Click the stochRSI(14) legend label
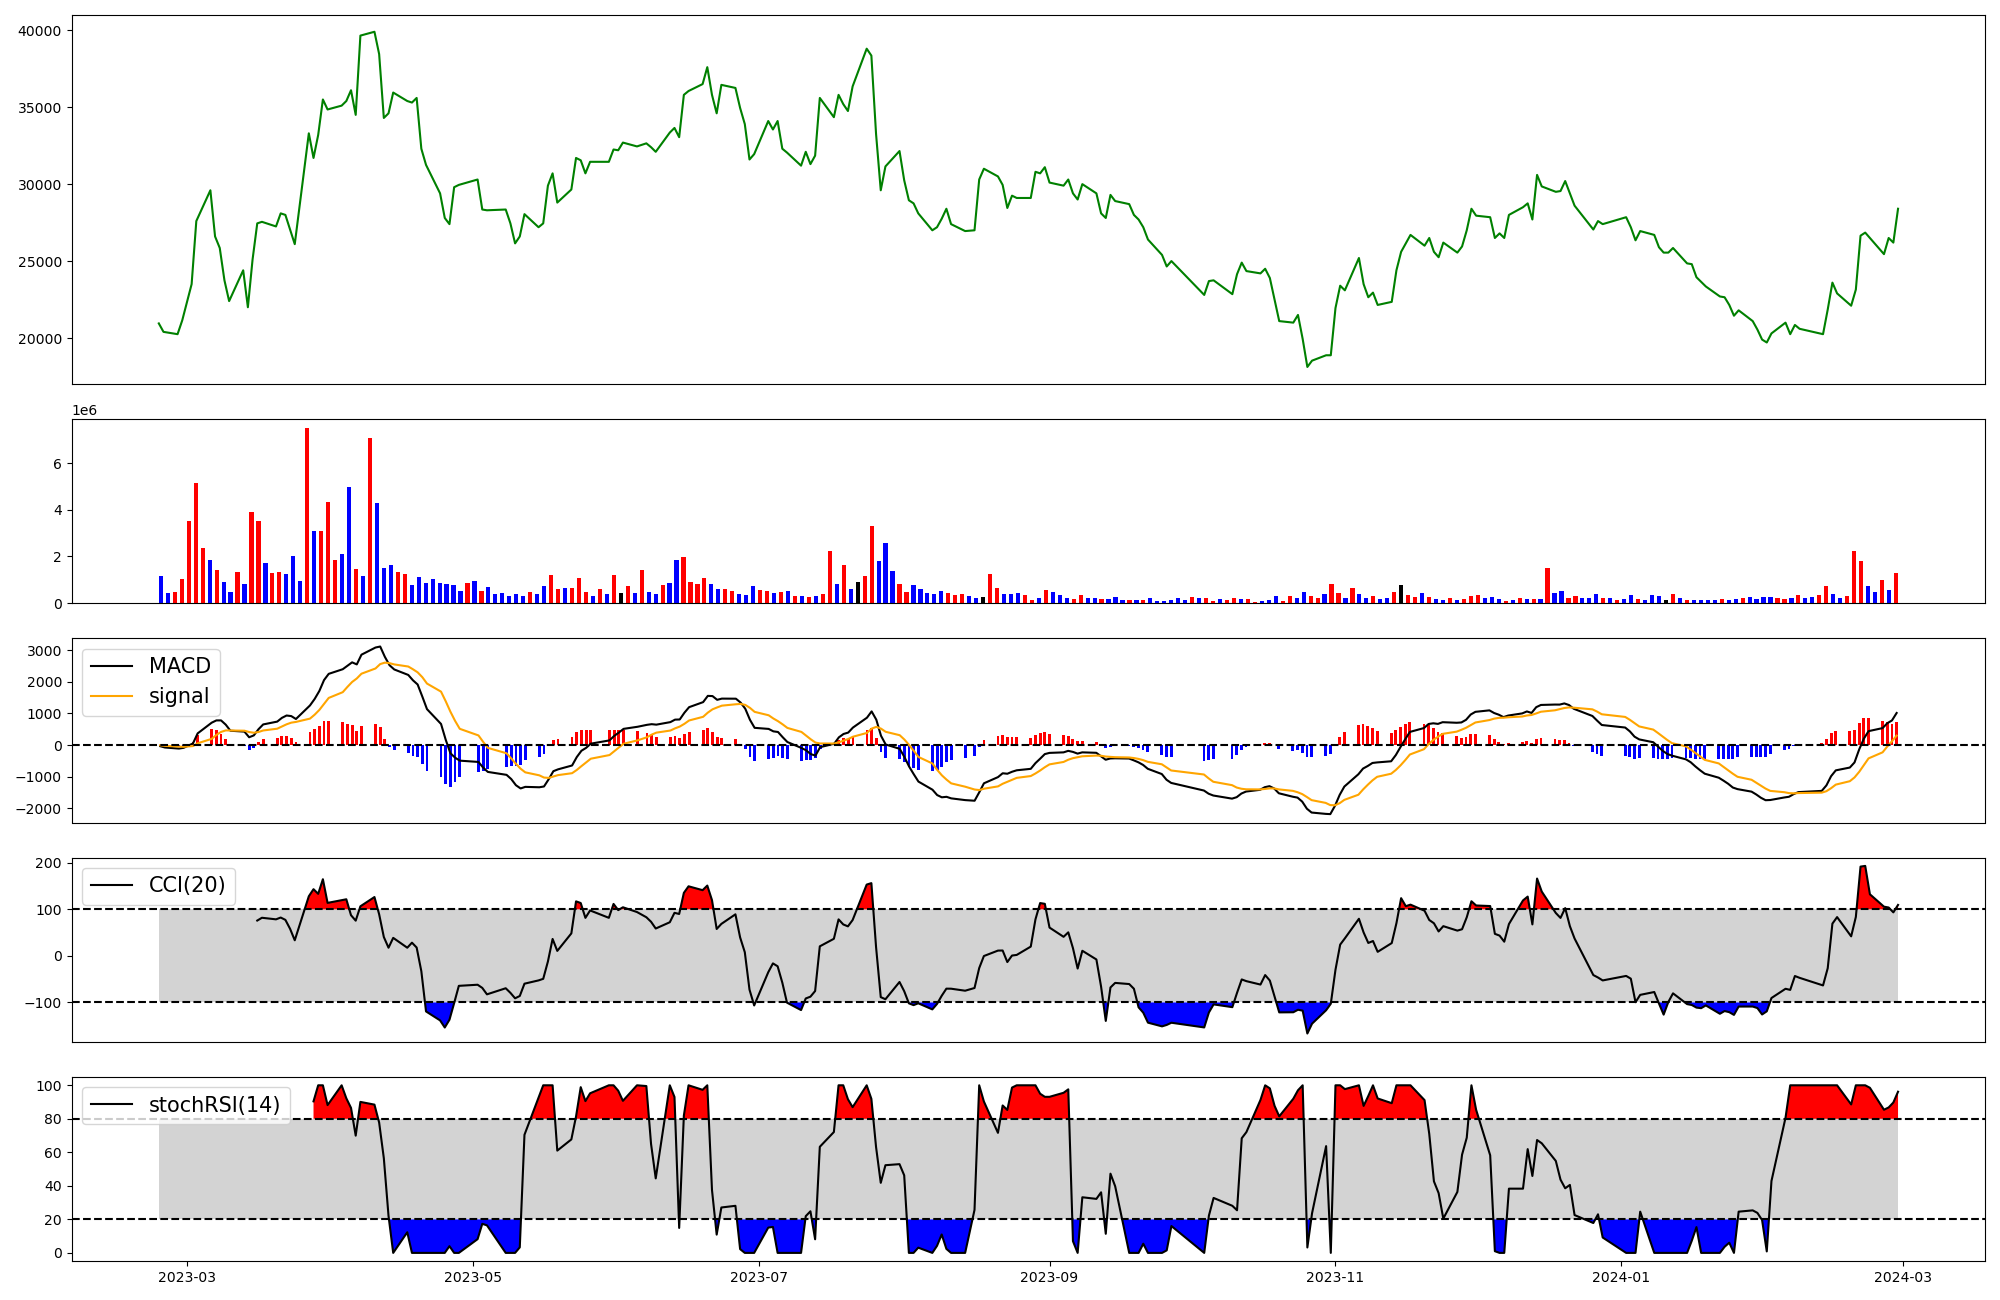 [214, 1105]
